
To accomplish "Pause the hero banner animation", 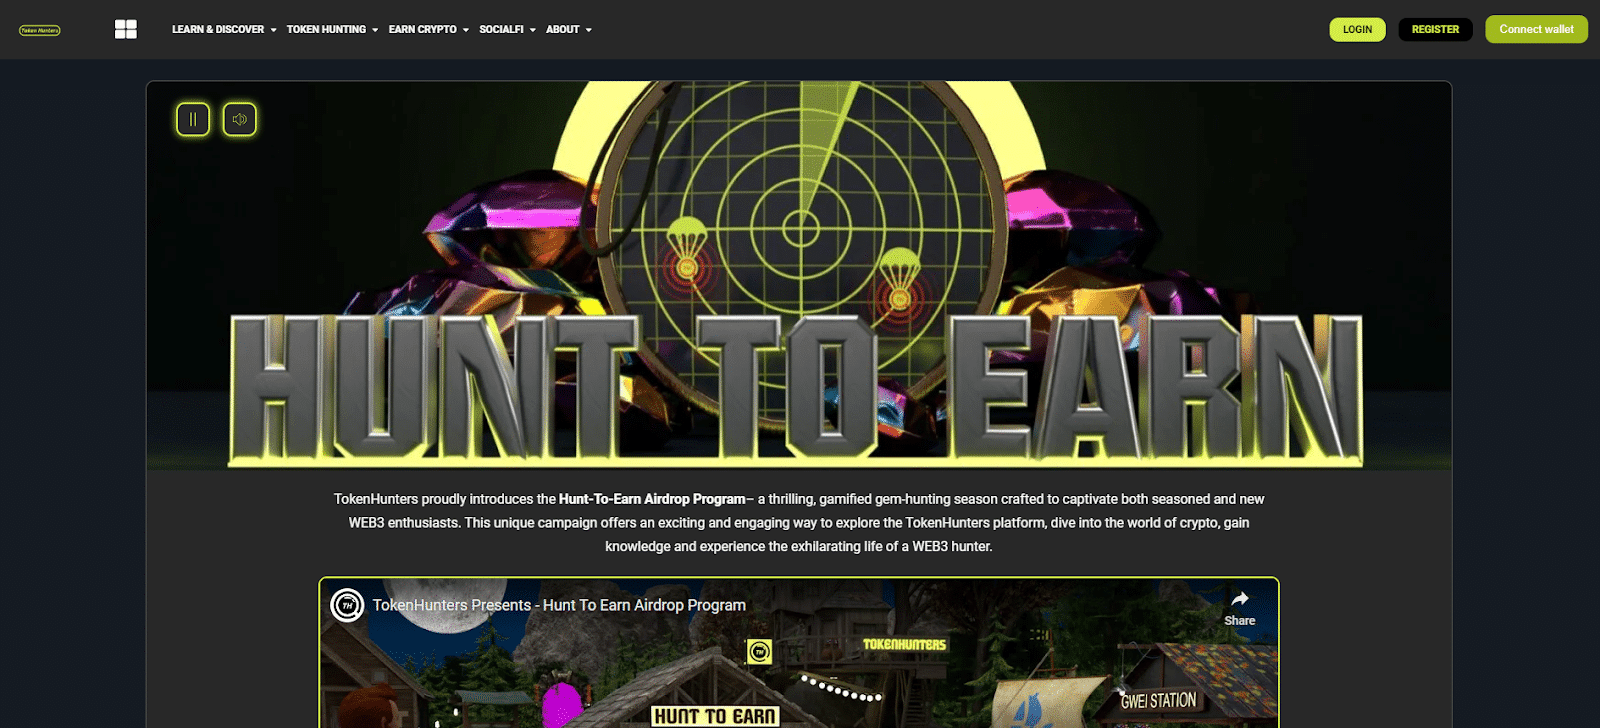I will point(193,119).
